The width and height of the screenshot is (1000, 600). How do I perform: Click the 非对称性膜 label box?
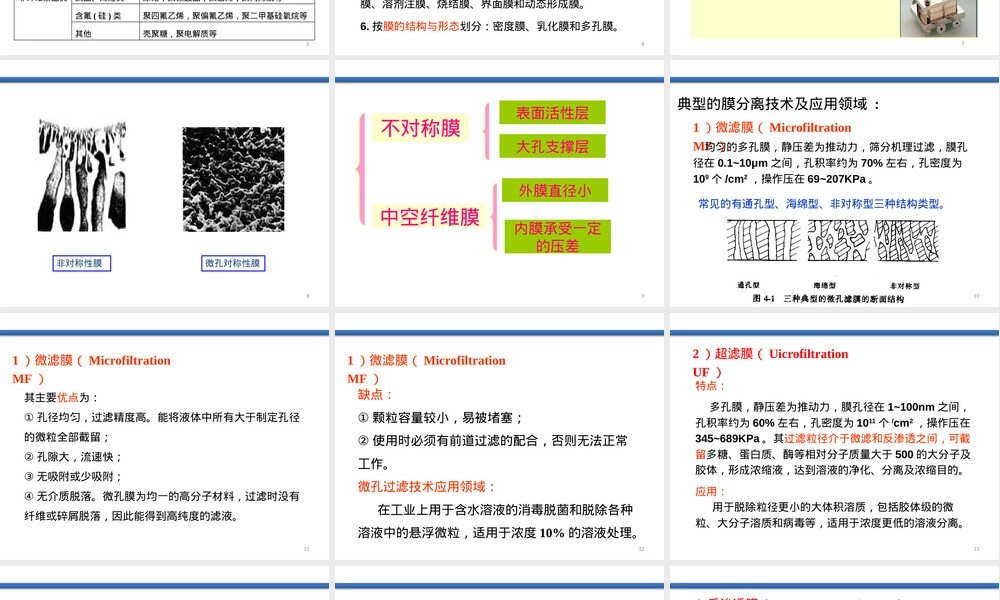[82, 263]
